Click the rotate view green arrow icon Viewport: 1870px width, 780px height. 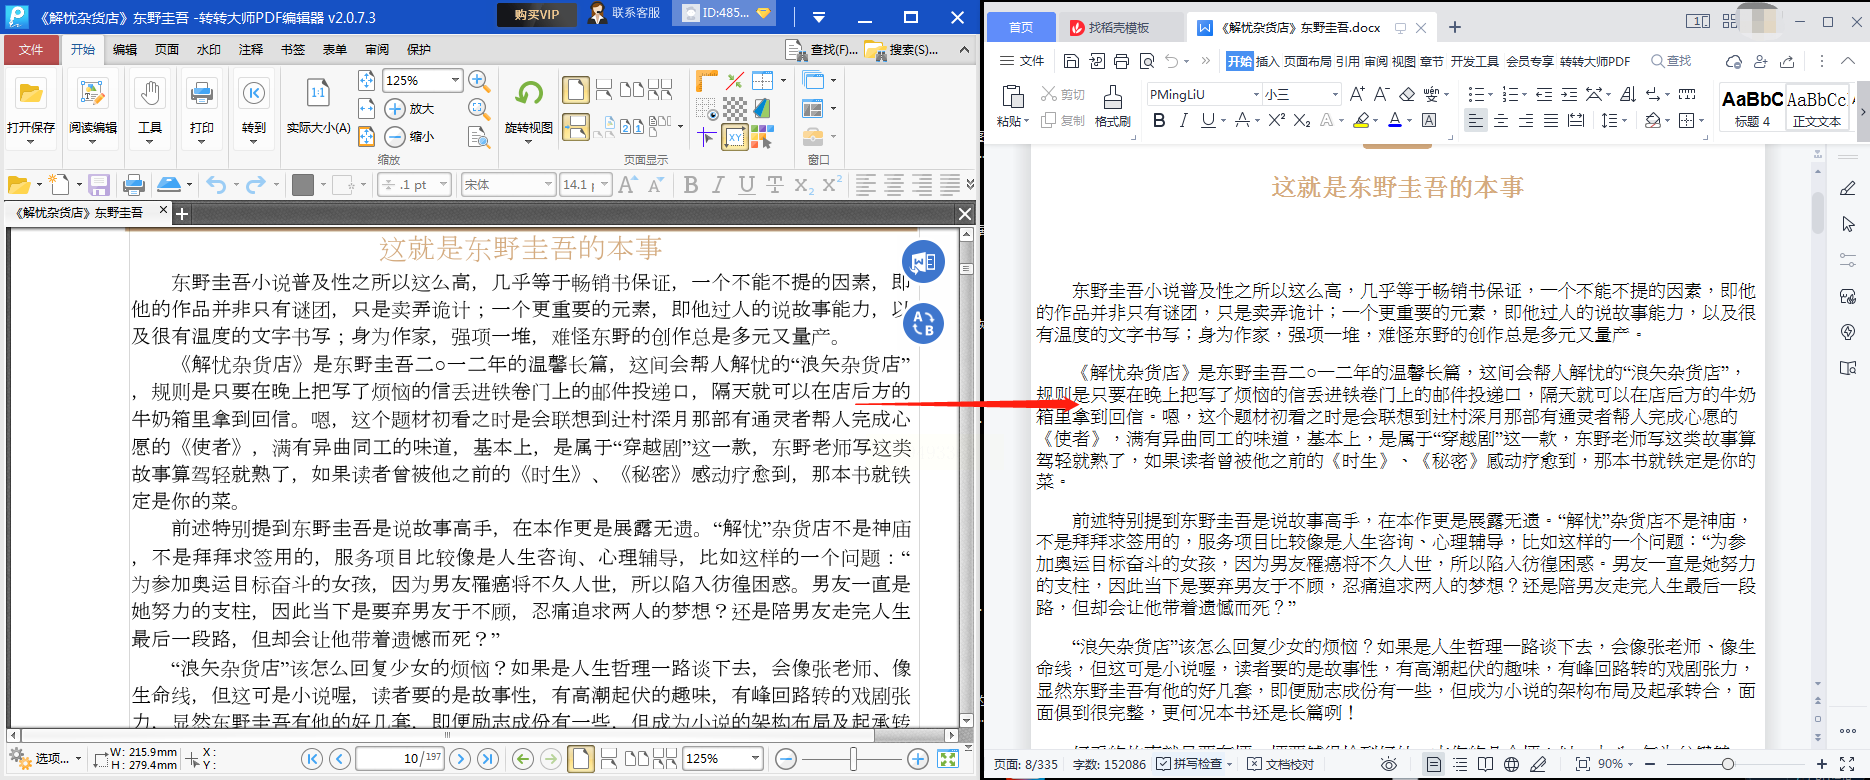[x=528, y=95]
